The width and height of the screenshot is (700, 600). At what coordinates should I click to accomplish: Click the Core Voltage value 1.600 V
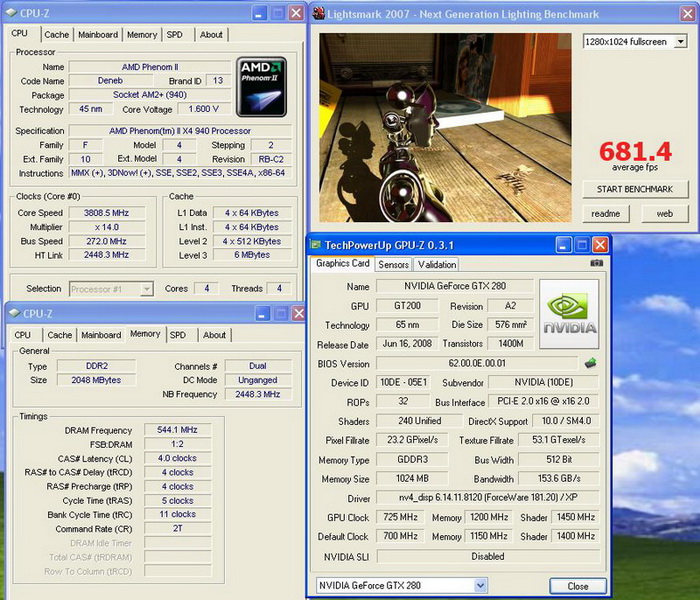204,109
